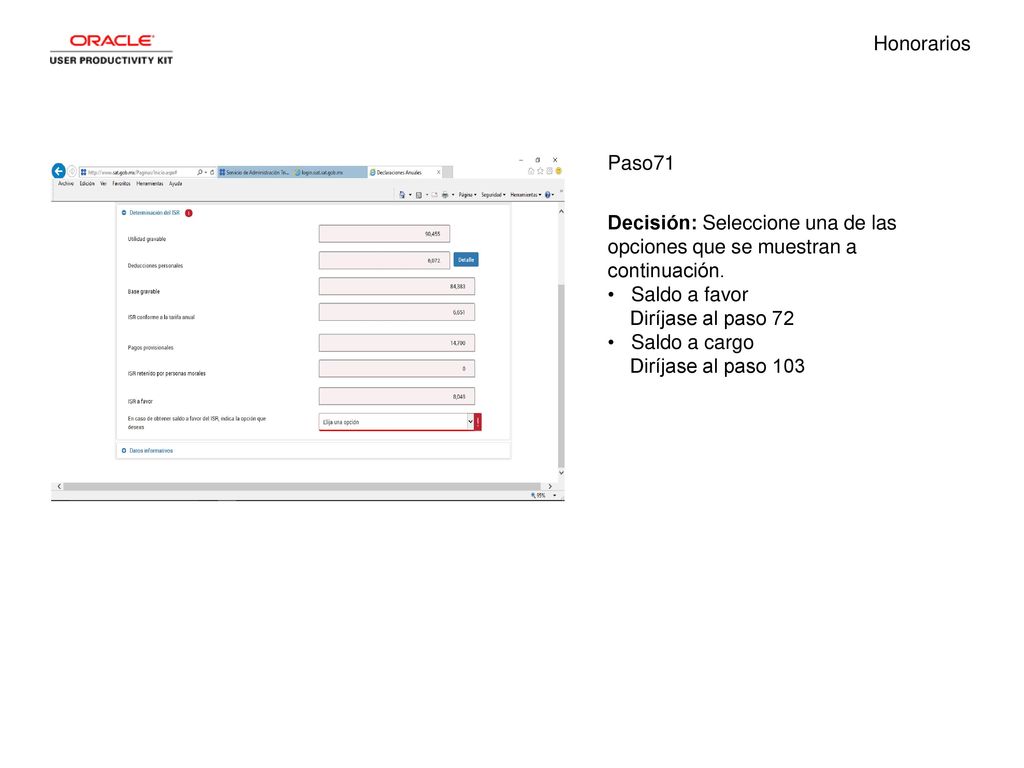Click the search magnifier in address bar
Screen dimensions: 1024x768
[200, 172]
